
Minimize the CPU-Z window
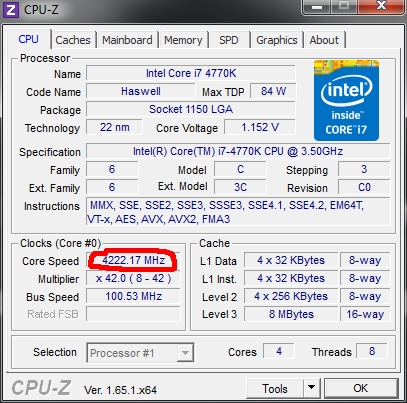(x=317, y=7)
